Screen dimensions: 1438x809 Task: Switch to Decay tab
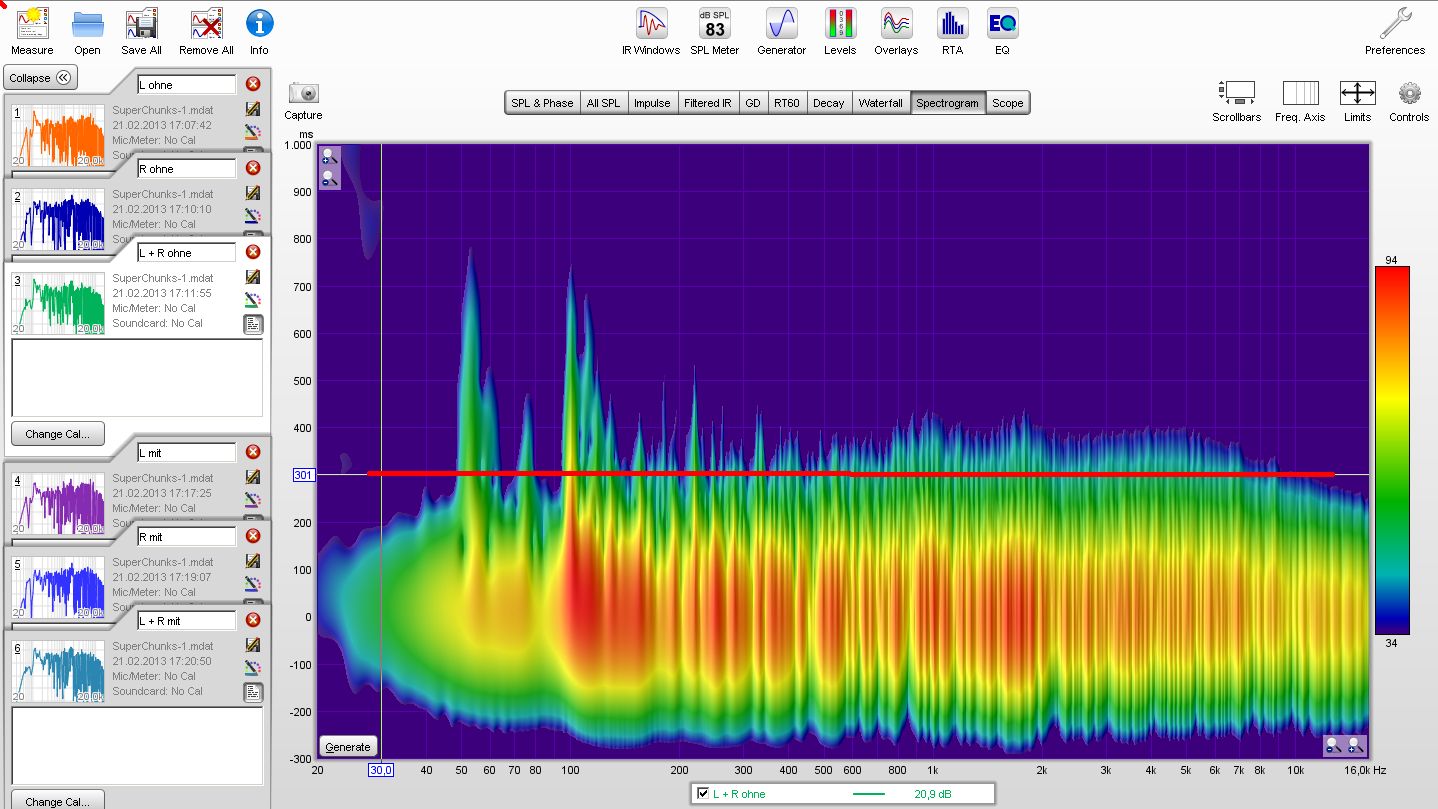pyautogui.click(x=829, y=103)
